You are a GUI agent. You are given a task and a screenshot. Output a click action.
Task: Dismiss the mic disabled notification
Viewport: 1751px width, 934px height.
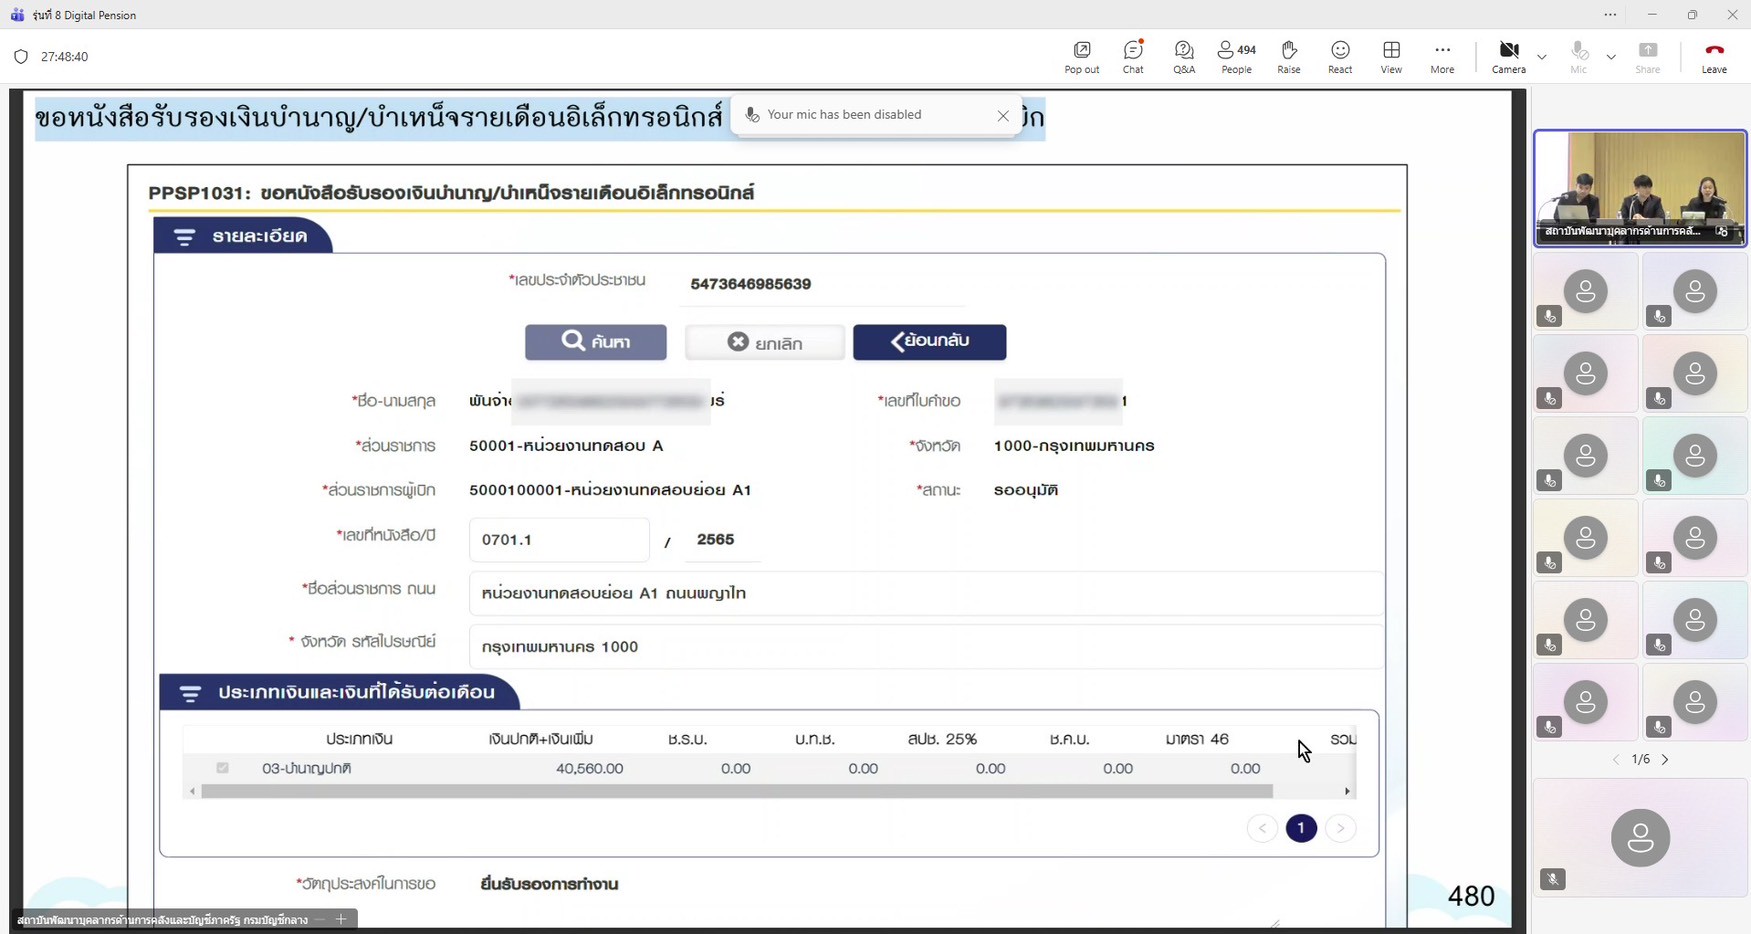pyautogui.click(x=1003, y=116)
